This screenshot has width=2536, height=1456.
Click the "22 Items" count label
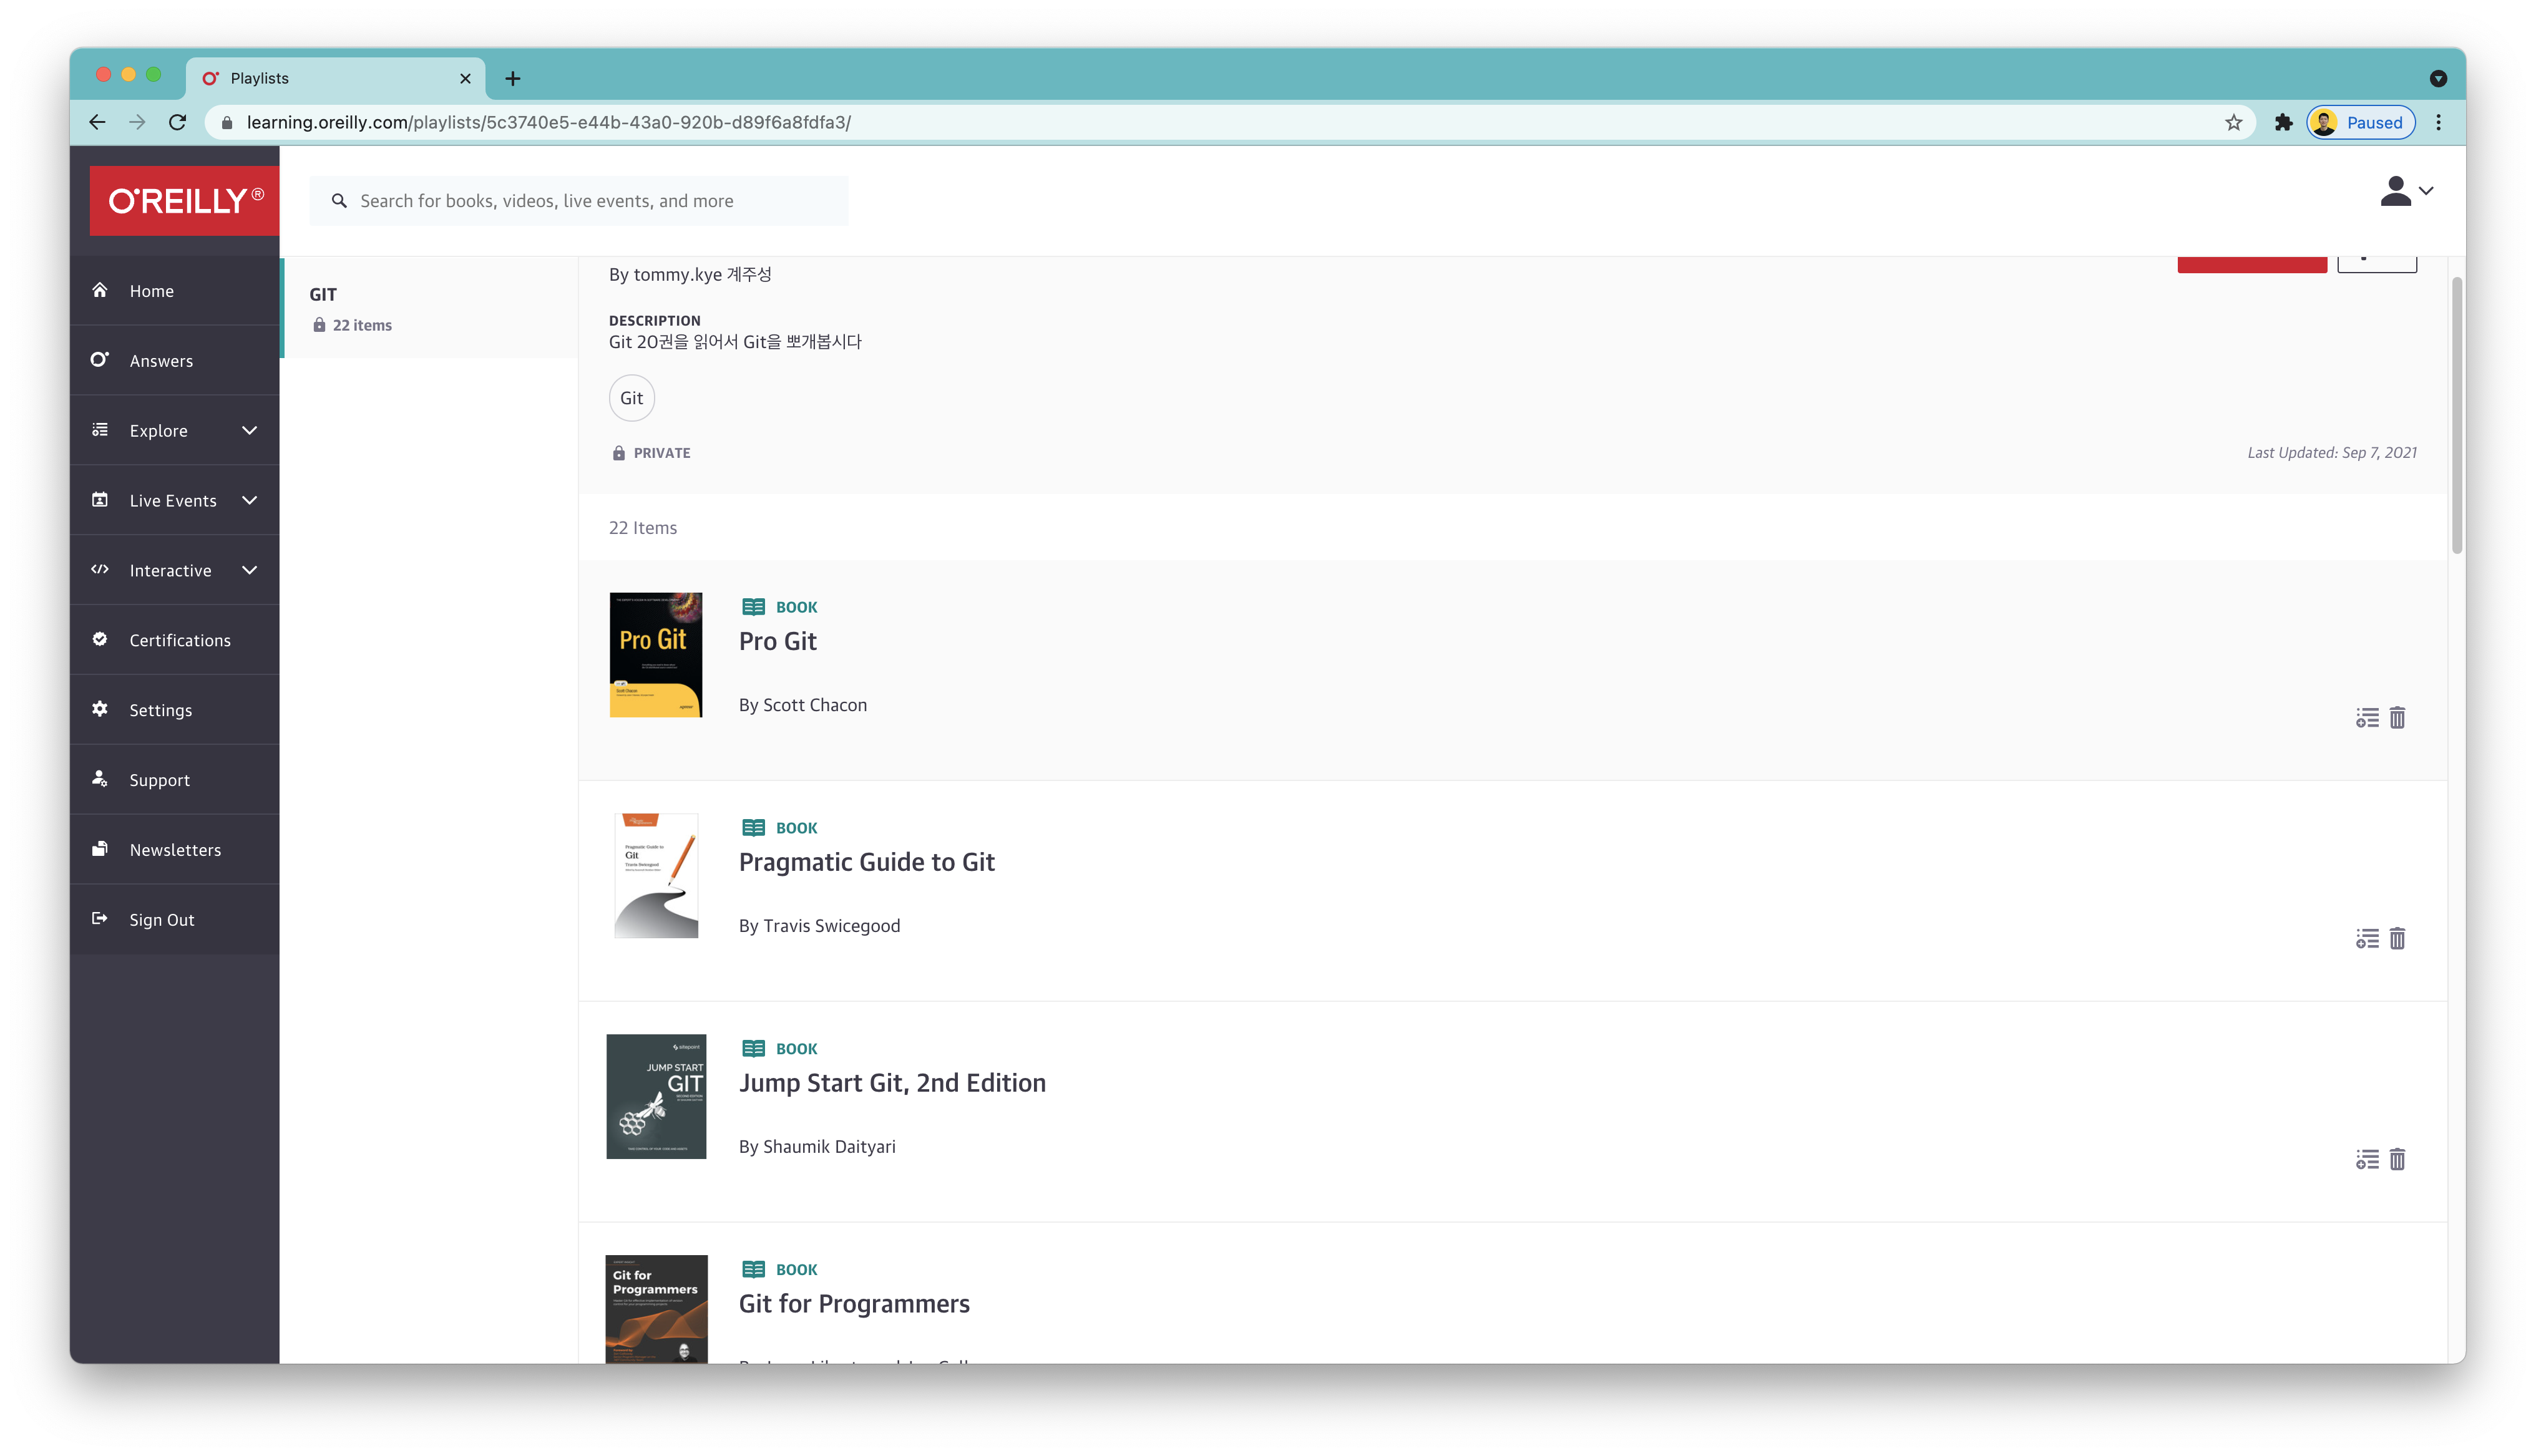point(643,528)
